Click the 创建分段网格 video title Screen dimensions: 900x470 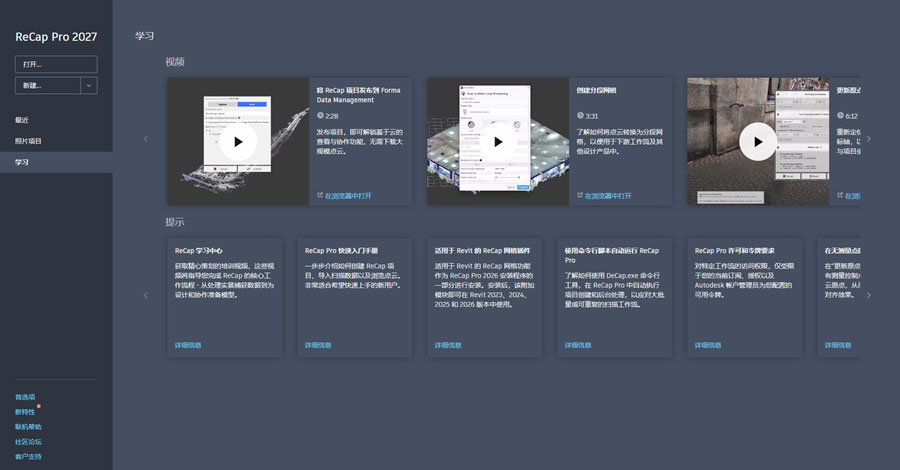(x=596, y=90)
